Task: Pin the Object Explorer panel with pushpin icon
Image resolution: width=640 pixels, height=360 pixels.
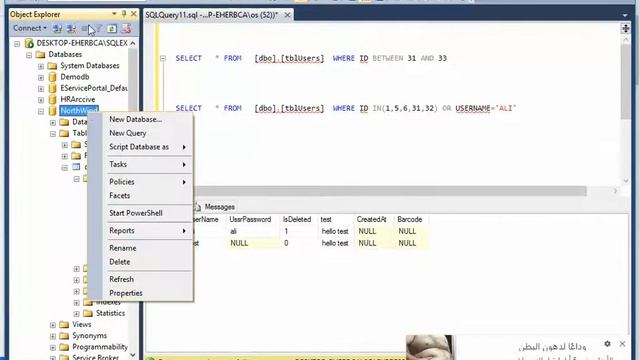Action: 124,14
